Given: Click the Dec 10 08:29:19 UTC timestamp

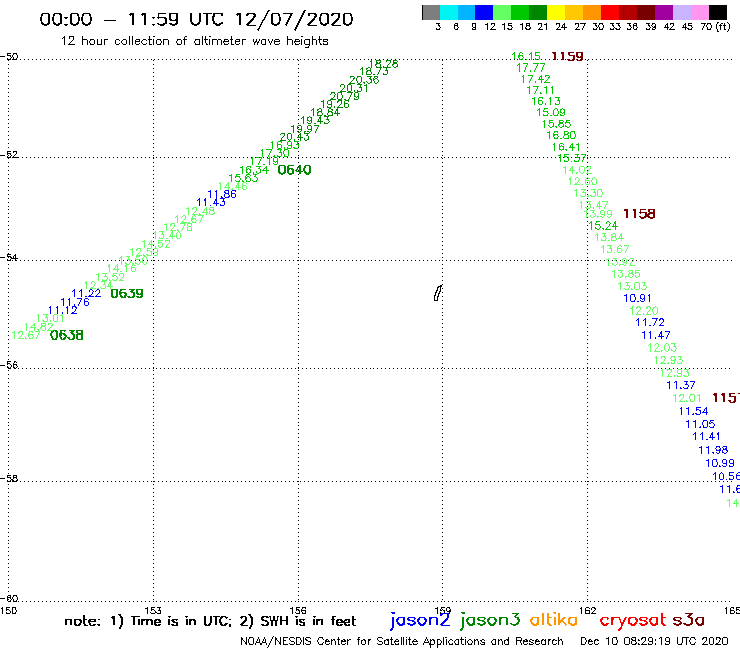Looking at the screenshot, I should pos(654,642).
